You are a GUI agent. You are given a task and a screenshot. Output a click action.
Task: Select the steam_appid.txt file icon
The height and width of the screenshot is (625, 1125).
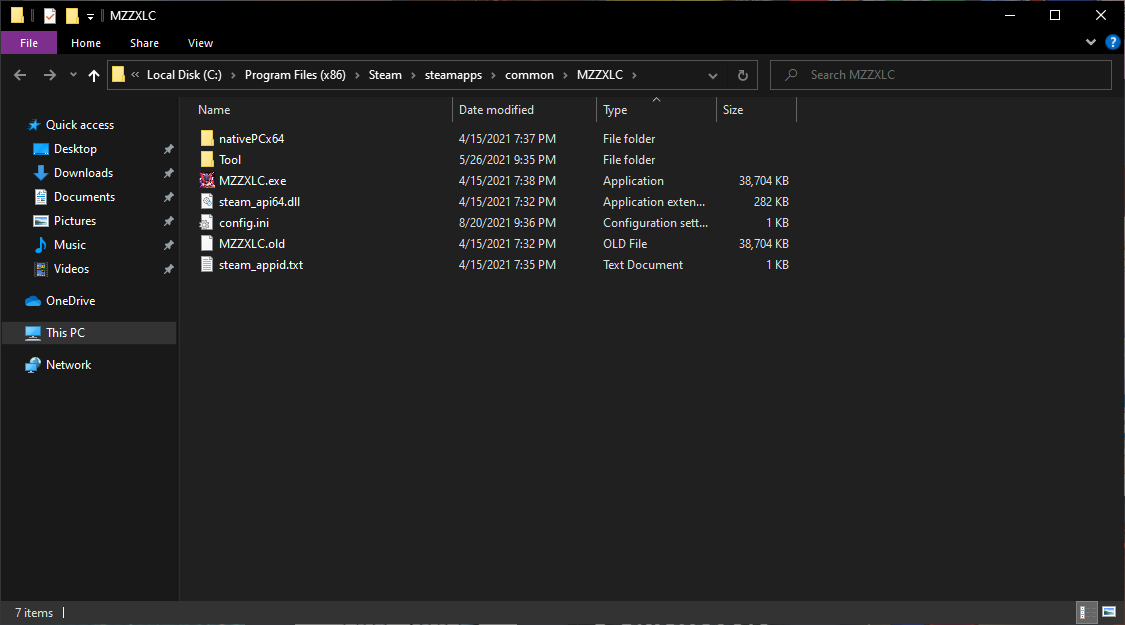pyautogui.click(x=207, y=265)
